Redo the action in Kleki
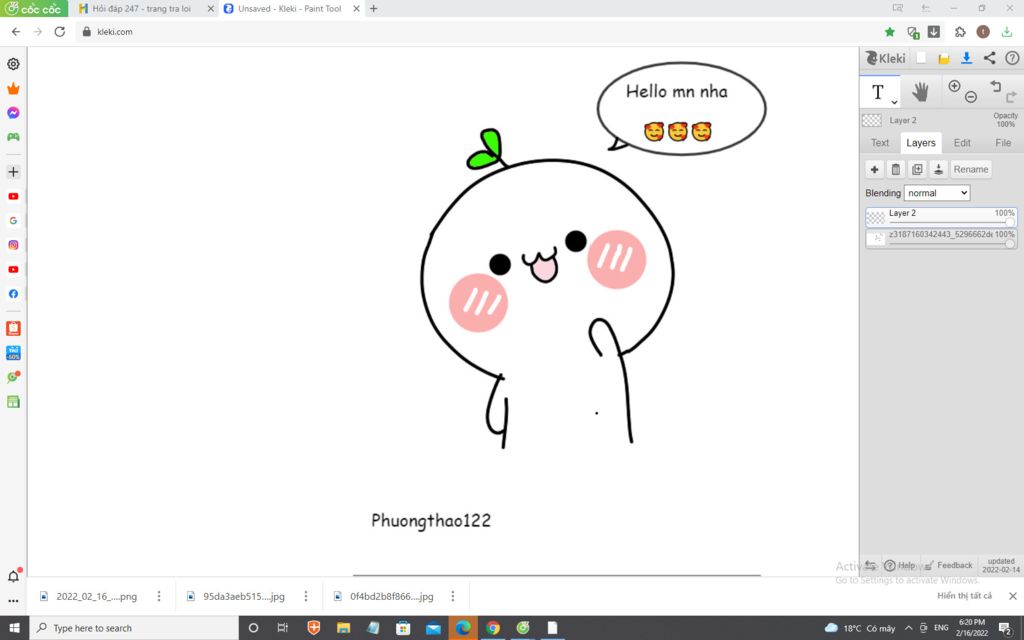 1011,97
